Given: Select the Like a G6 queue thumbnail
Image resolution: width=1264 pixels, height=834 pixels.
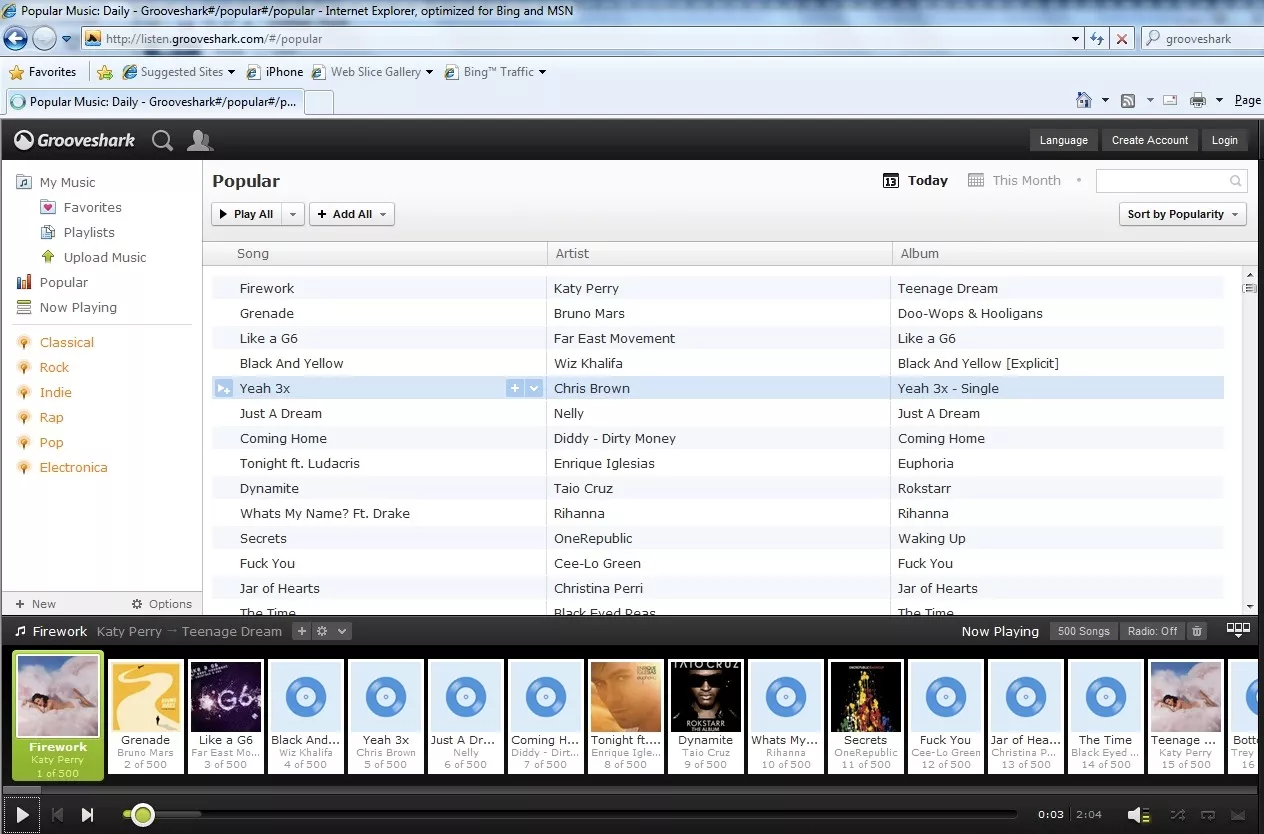Looking at the screenshot, I should coord(226,715).
